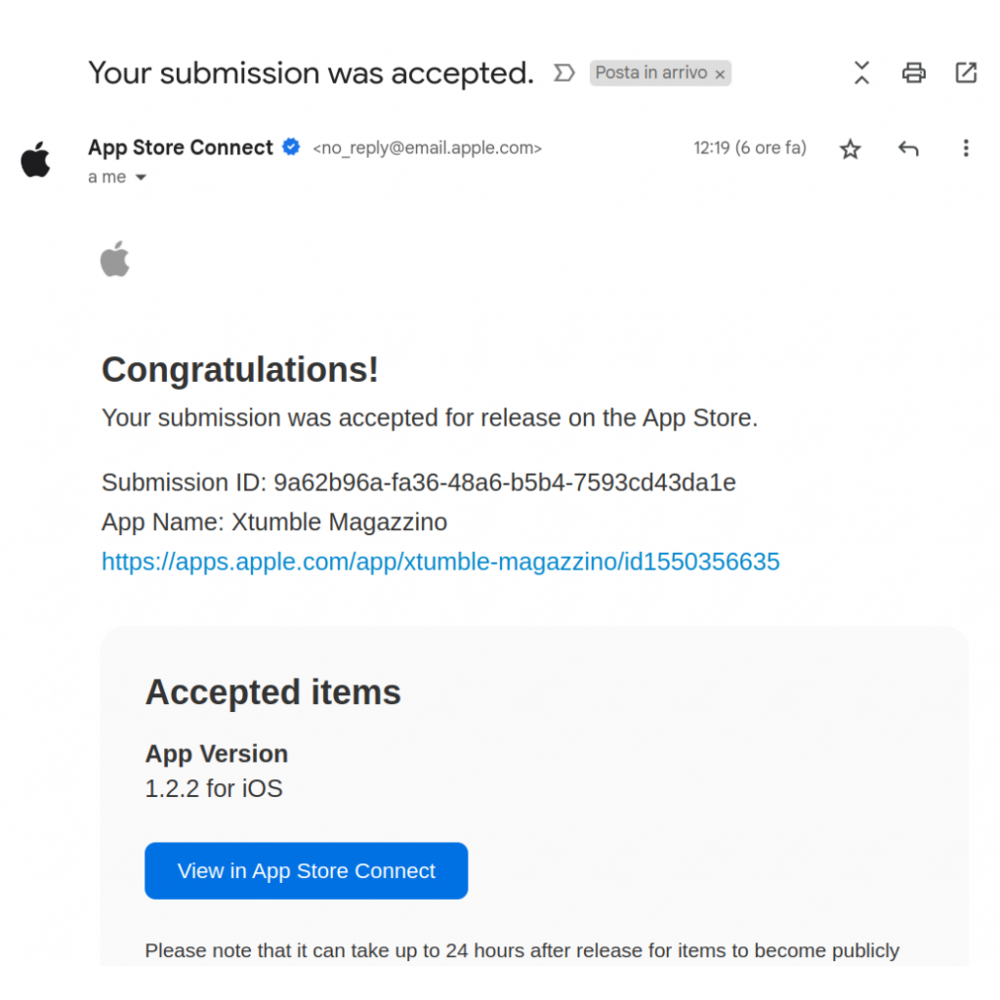
Task: Click the email subject line text
Action: click(x=311, y=73)
